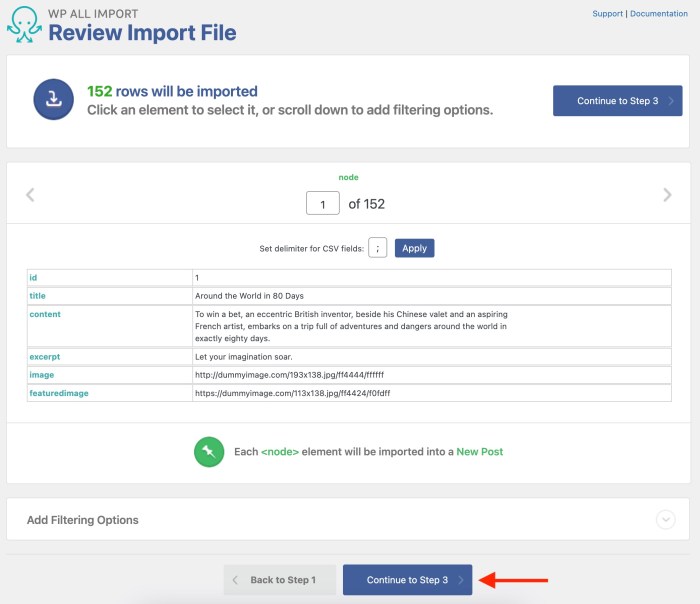The image size is (700, 604).
Task: Open the Documentation link
Action: click(658, 14)
